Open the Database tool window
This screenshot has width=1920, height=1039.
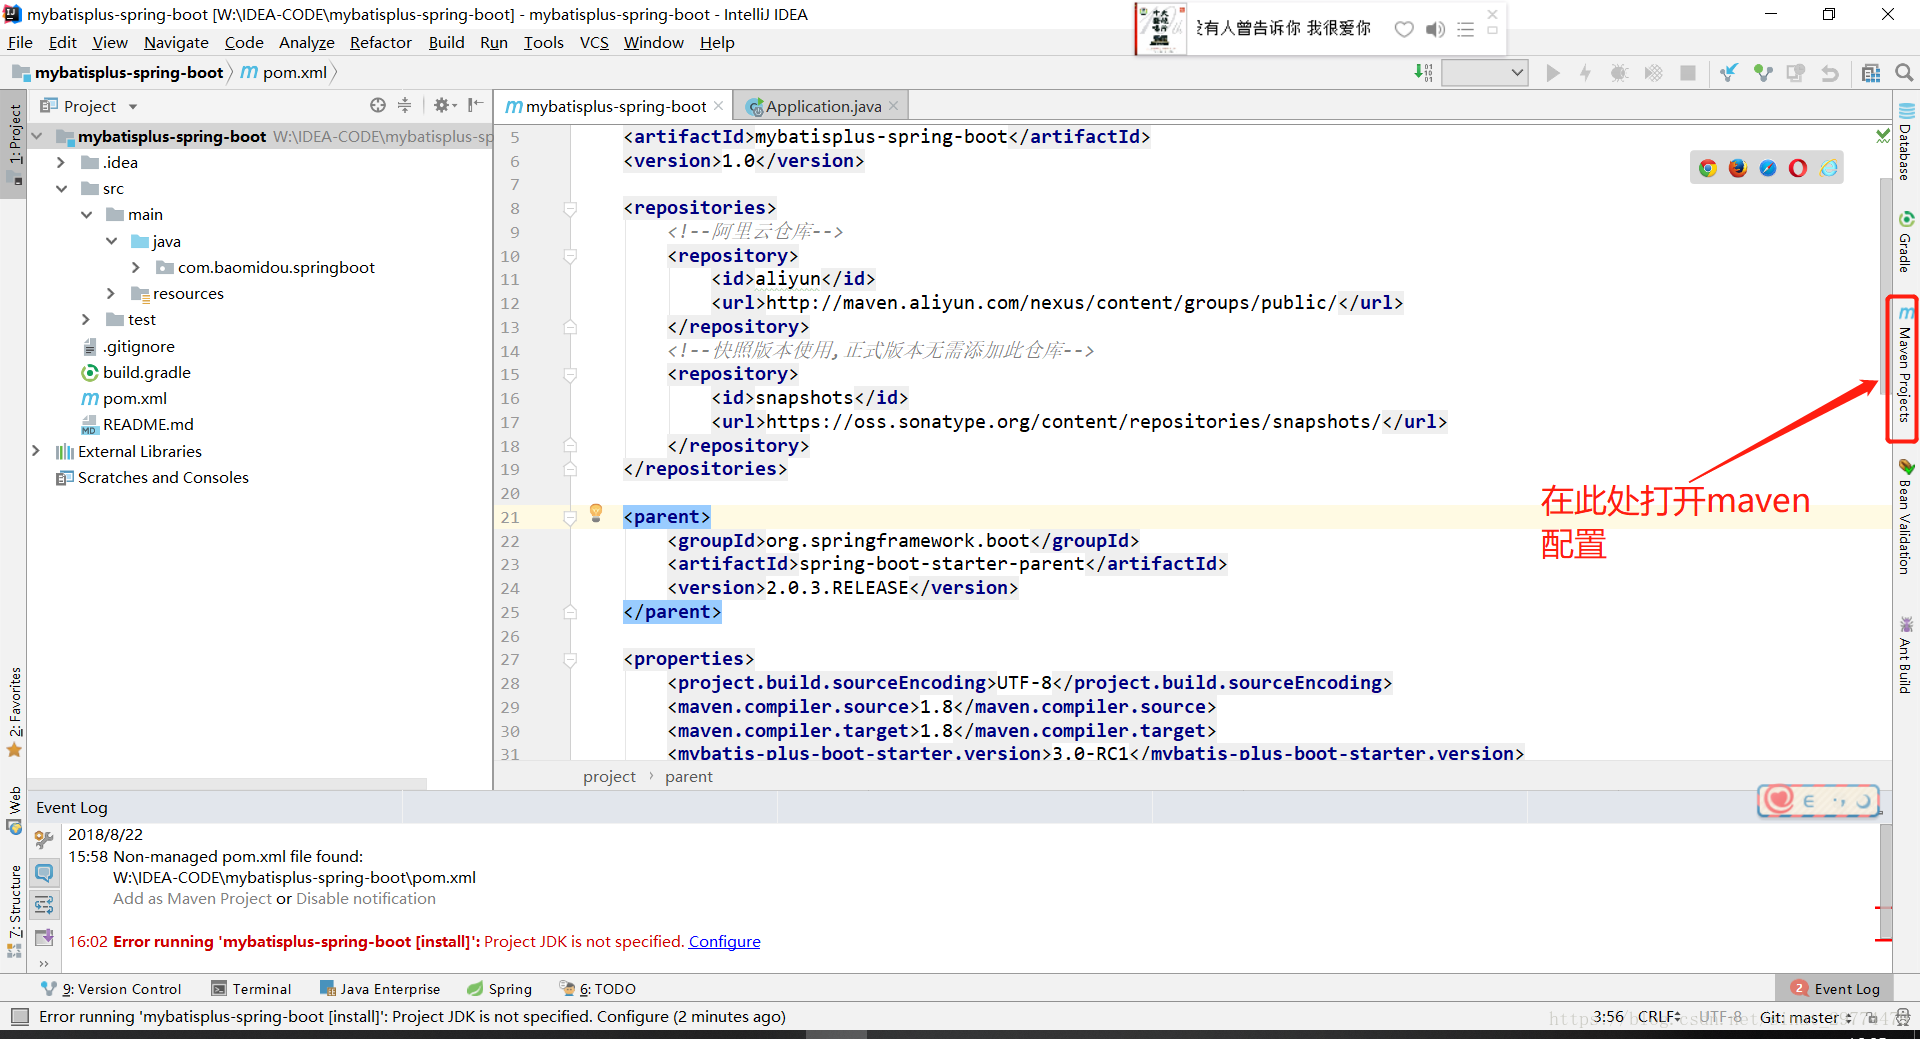pyautogui.click(x=1905, y=142)
